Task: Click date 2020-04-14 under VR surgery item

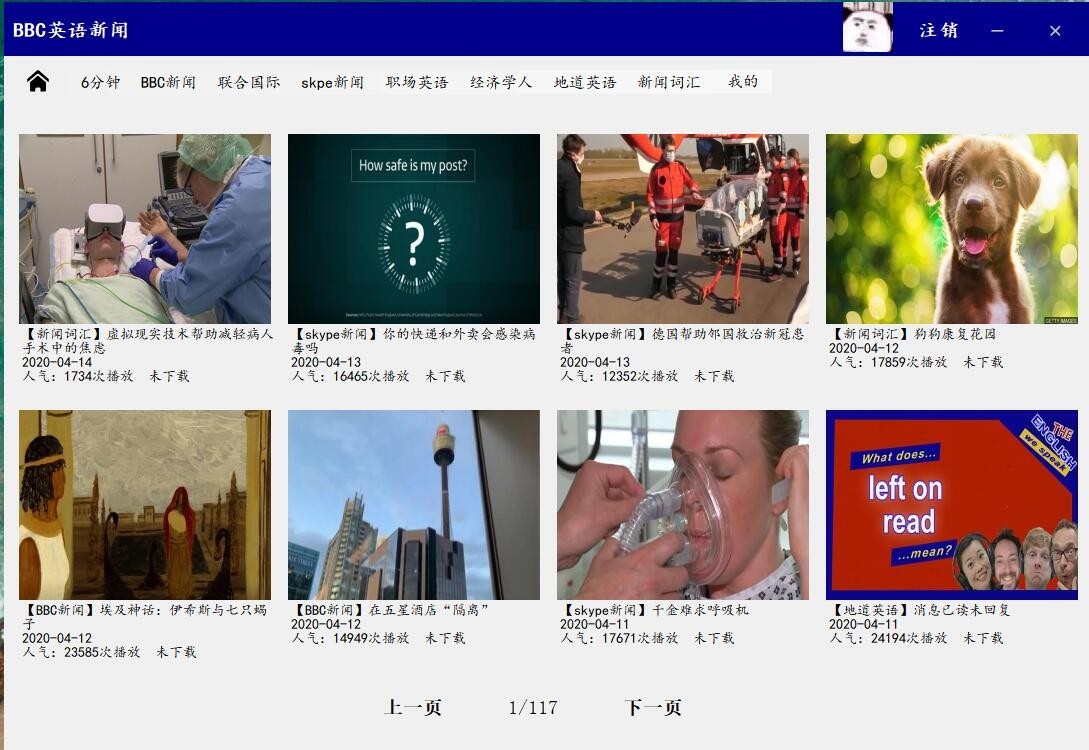Action: 57,362
